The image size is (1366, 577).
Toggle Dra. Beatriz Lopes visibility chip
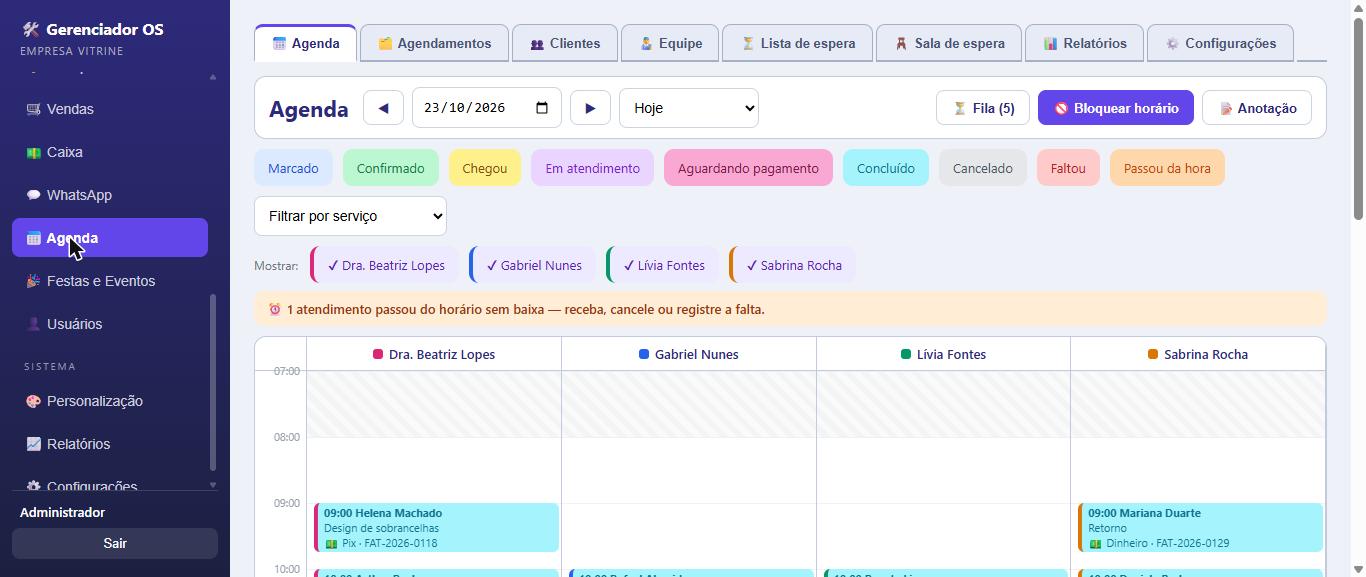tap(385, 265)
